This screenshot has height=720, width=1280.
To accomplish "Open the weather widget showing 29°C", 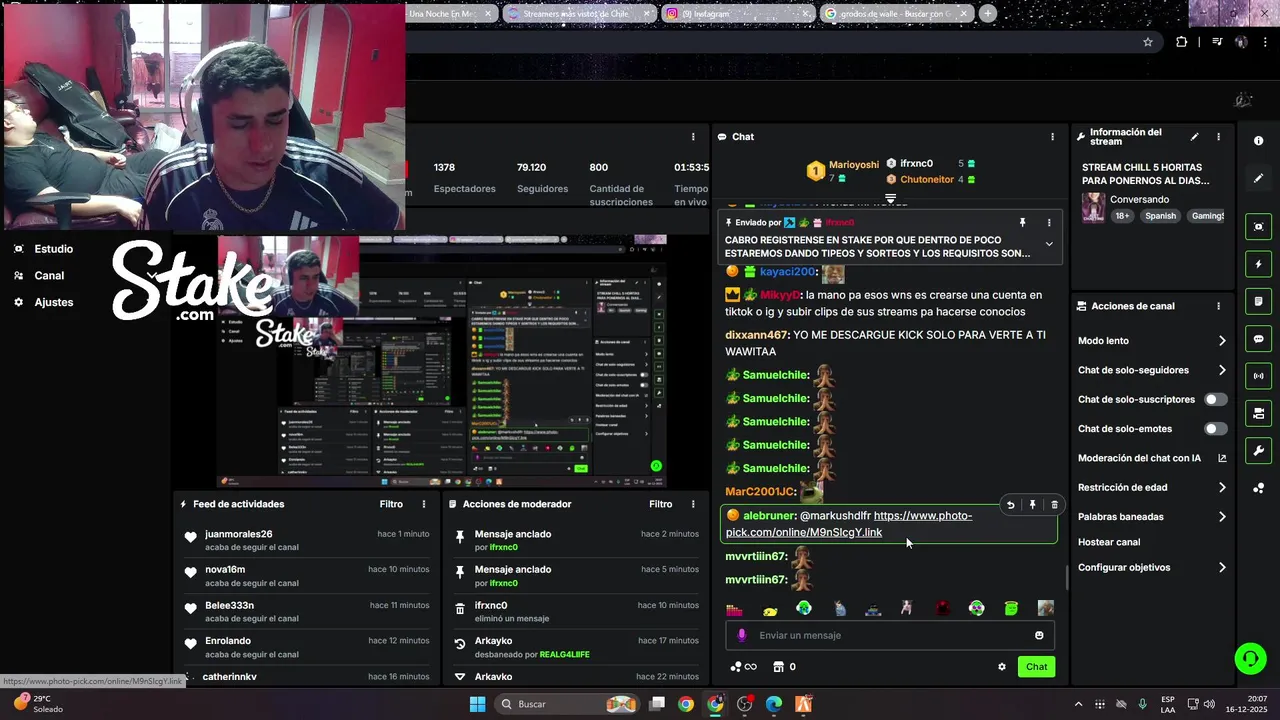I will (38, 704).
